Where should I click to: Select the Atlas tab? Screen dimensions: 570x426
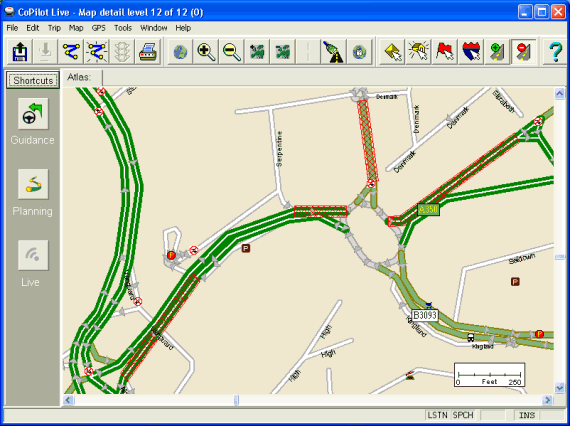pyautogui.click(x=83, y=78)
